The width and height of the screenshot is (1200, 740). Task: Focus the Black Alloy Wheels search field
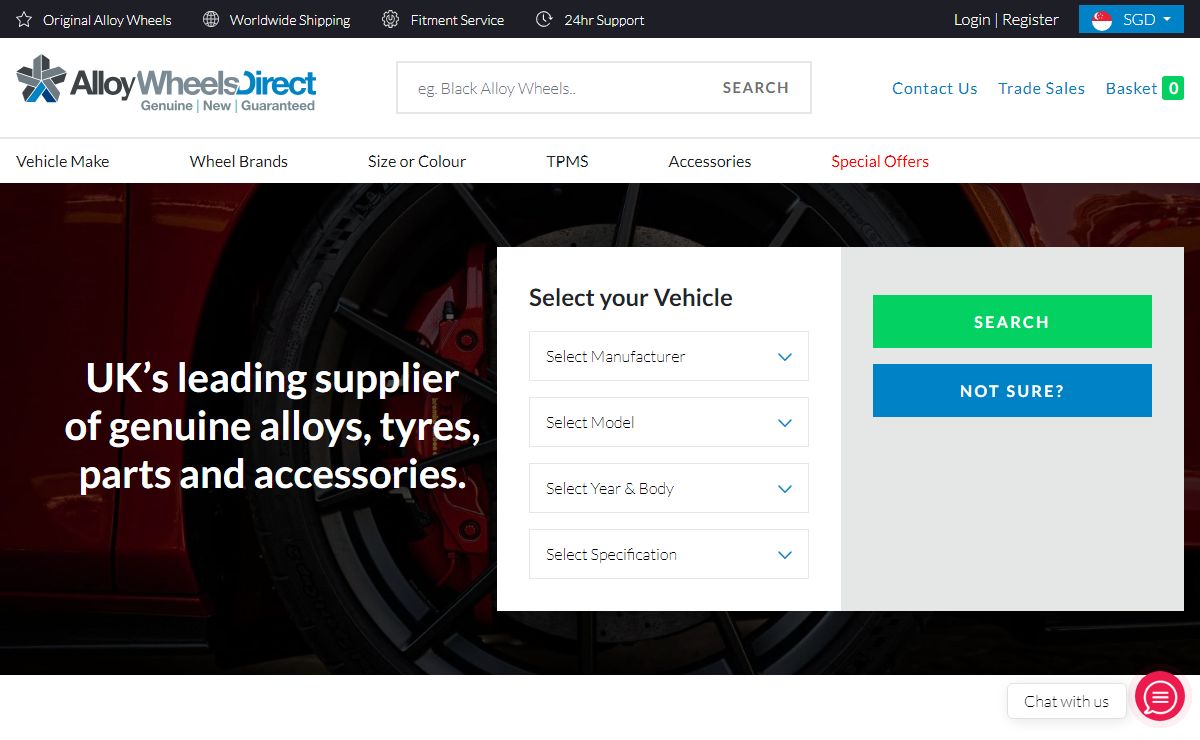[555, 88]
